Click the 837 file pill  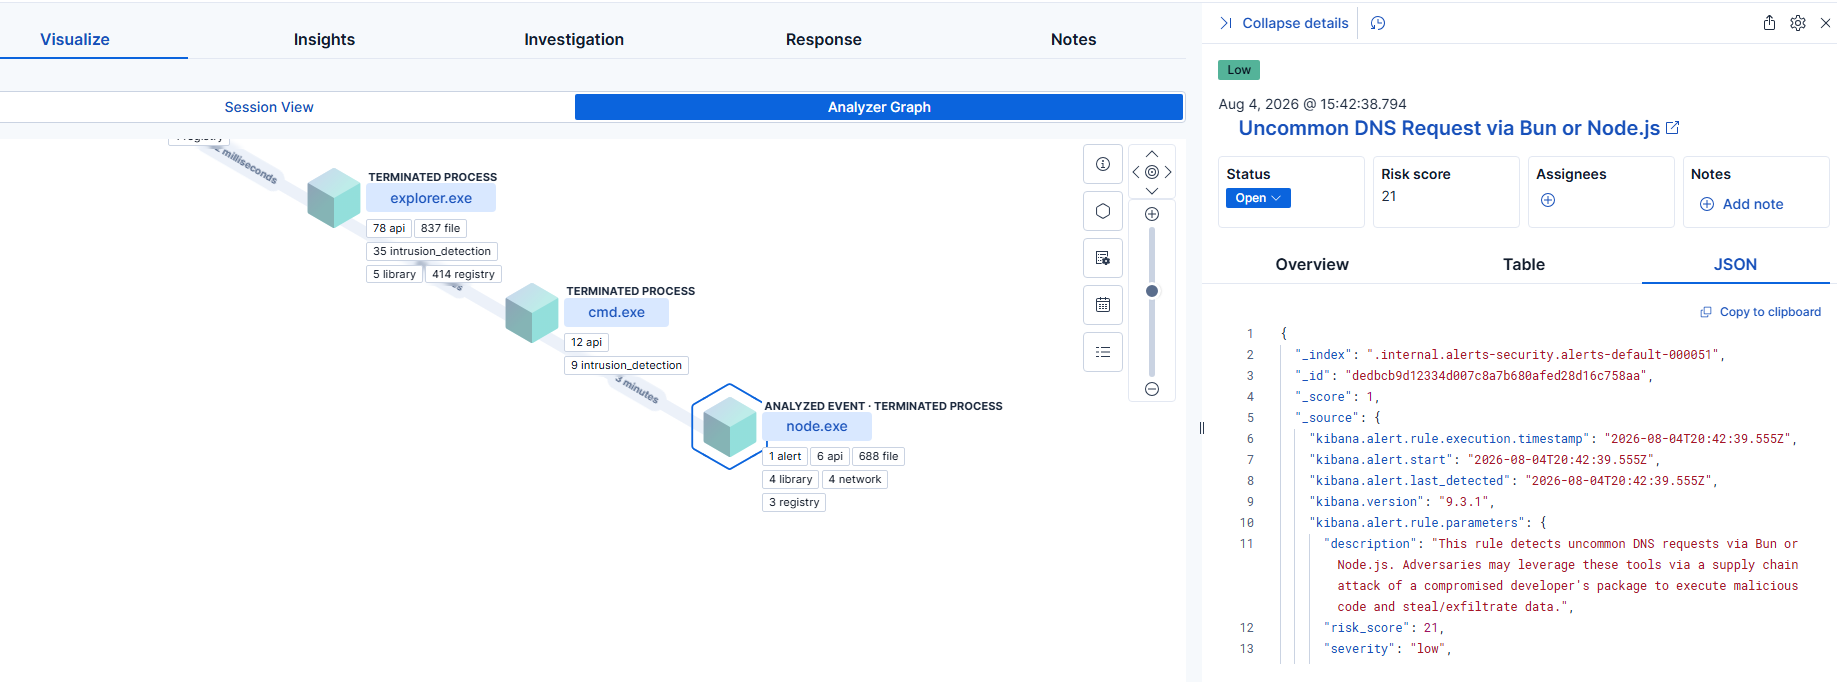pos(440,228)
